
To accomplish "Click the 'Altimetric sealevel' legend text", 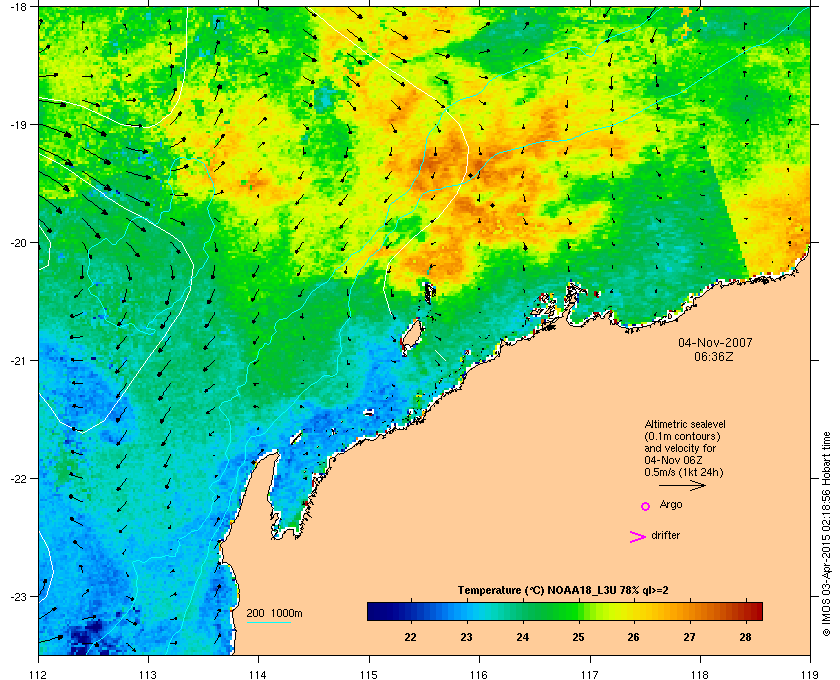I will [685, 424].
